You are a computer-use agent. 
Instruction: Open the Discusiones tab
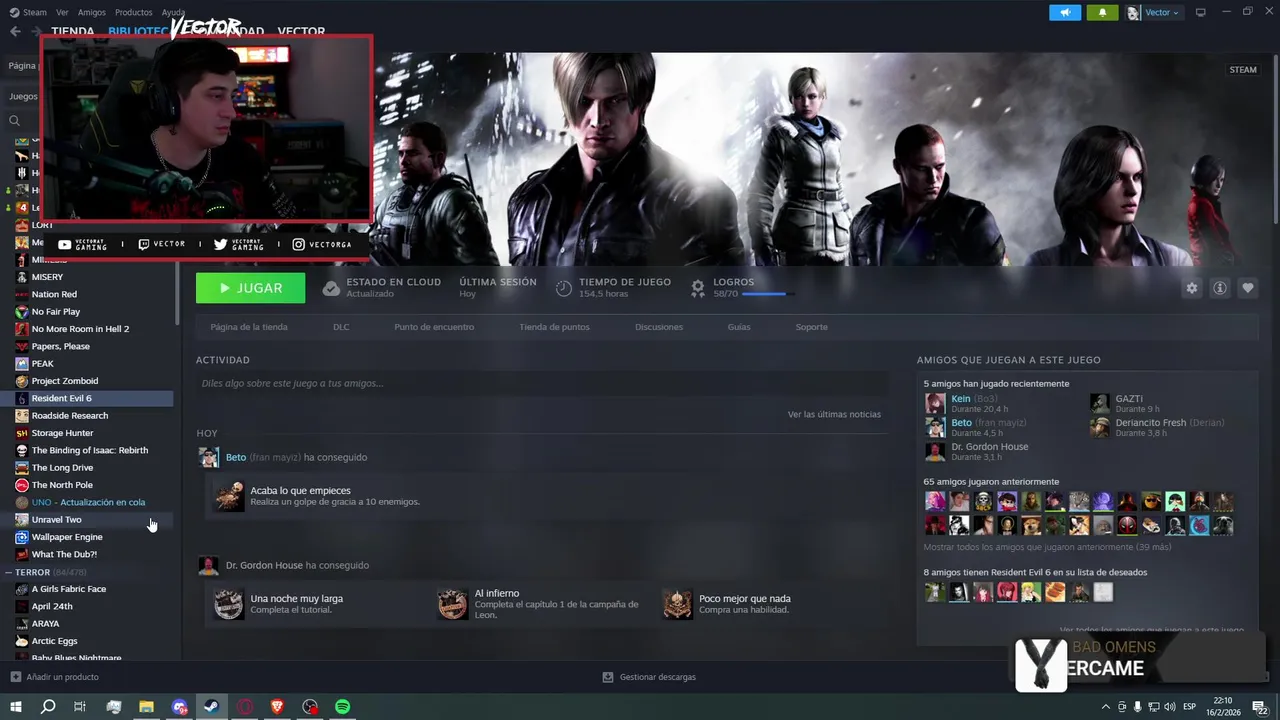(x=659, y=327)
